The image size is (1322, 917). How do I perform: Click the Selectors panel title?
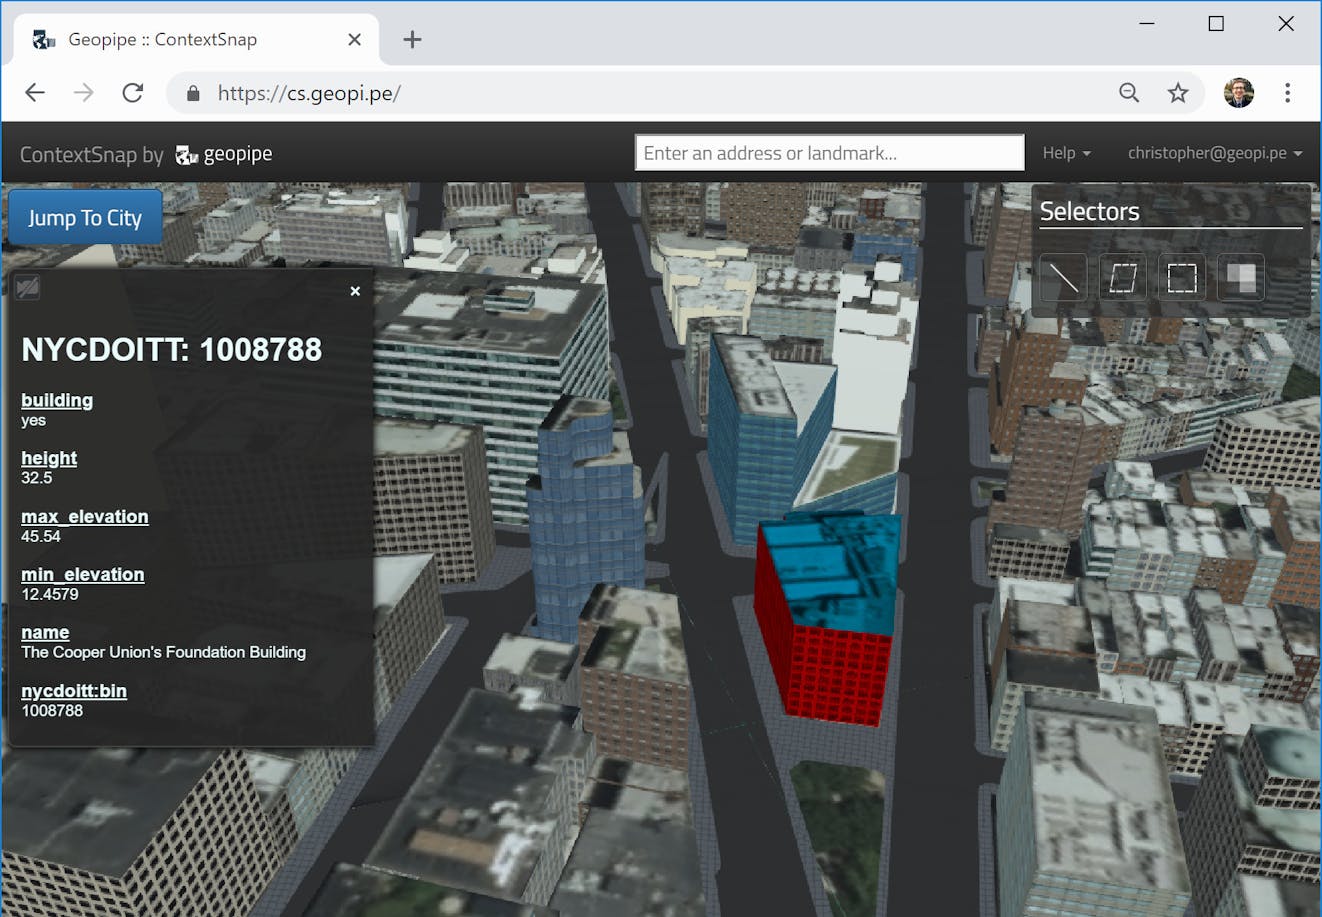[1090, 211]
